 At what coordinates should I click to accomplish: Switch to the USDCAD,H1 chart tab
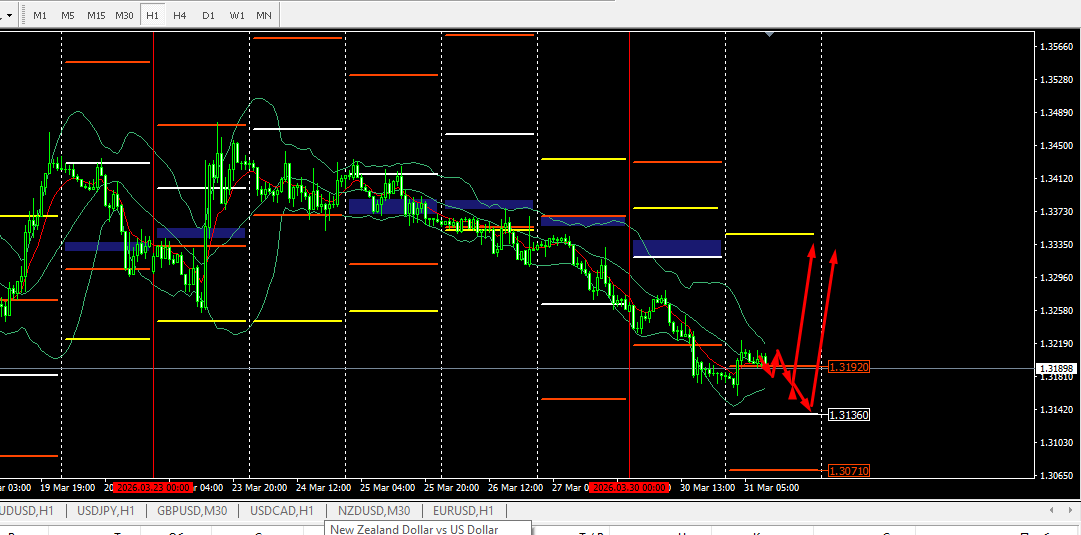pyautogui.click(x=282, y=511)
